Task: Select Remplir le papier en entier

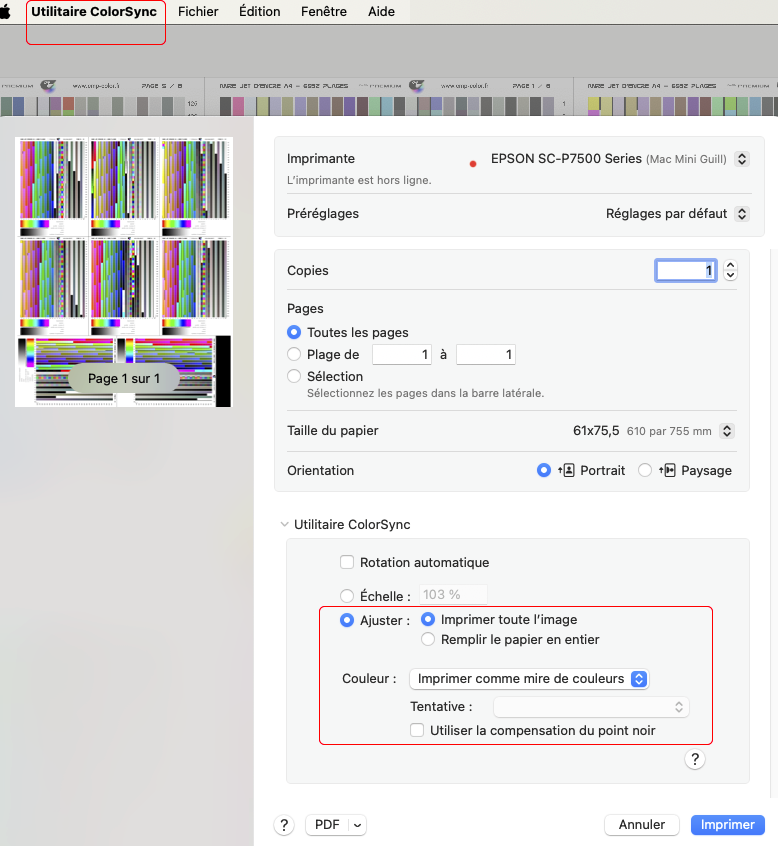Action: [428, 640]
